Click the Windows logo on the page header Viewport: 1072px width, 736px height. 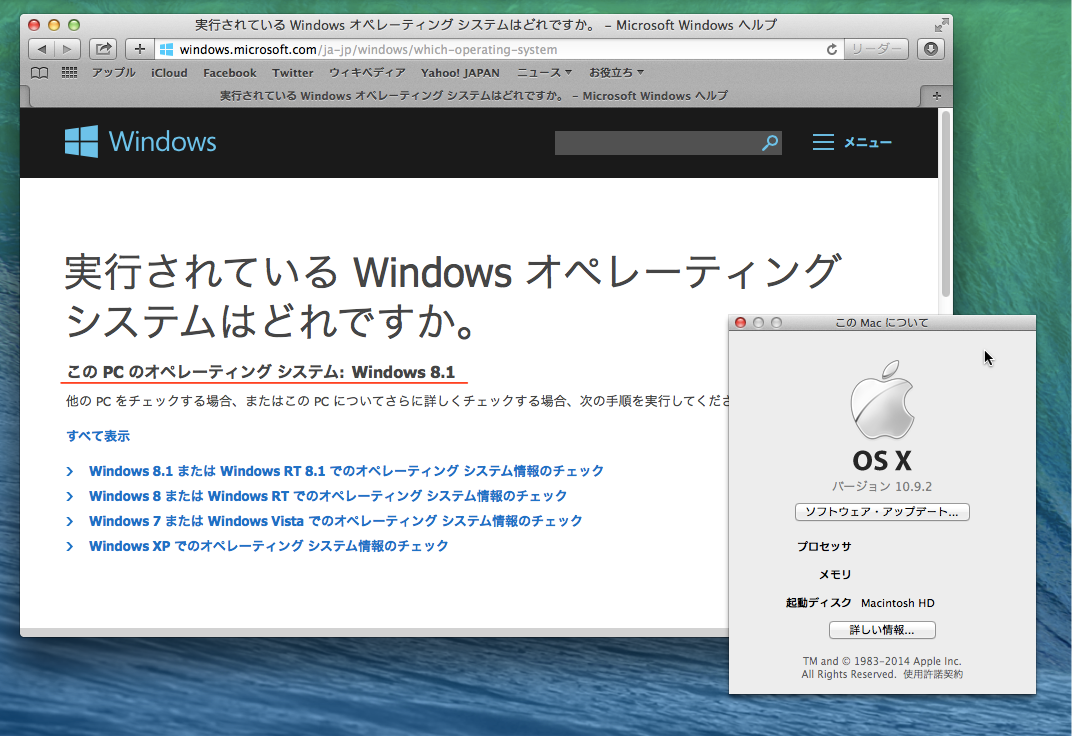pos(81,141)
